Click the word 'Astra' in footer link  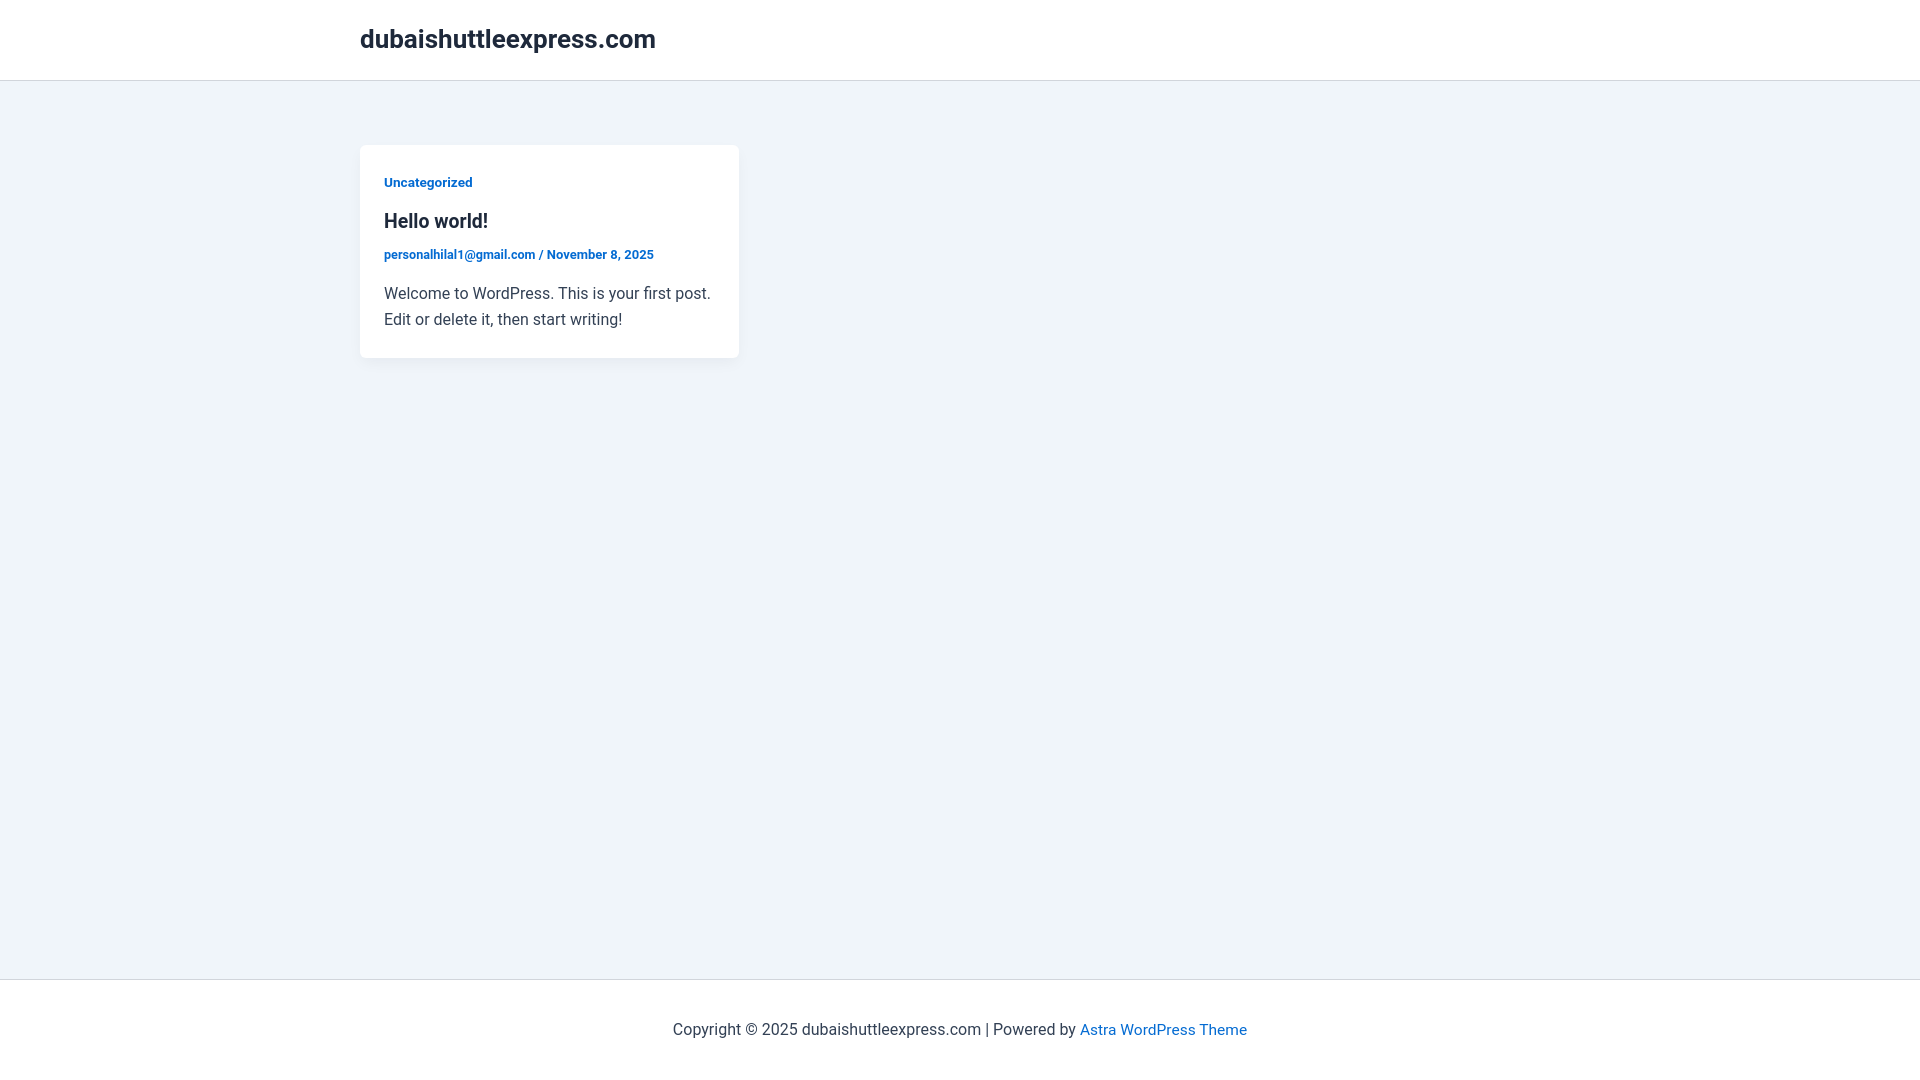pos(1097,1030)
